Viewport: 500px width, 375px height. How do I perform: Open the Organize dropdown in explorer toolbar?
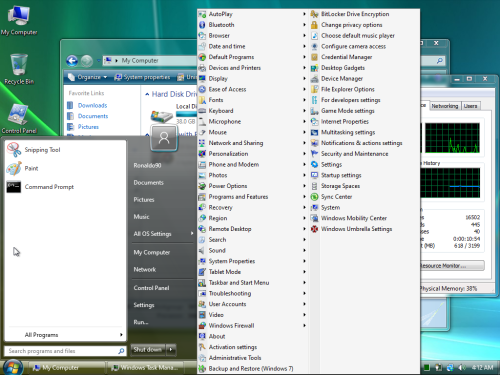coord(87,77)
